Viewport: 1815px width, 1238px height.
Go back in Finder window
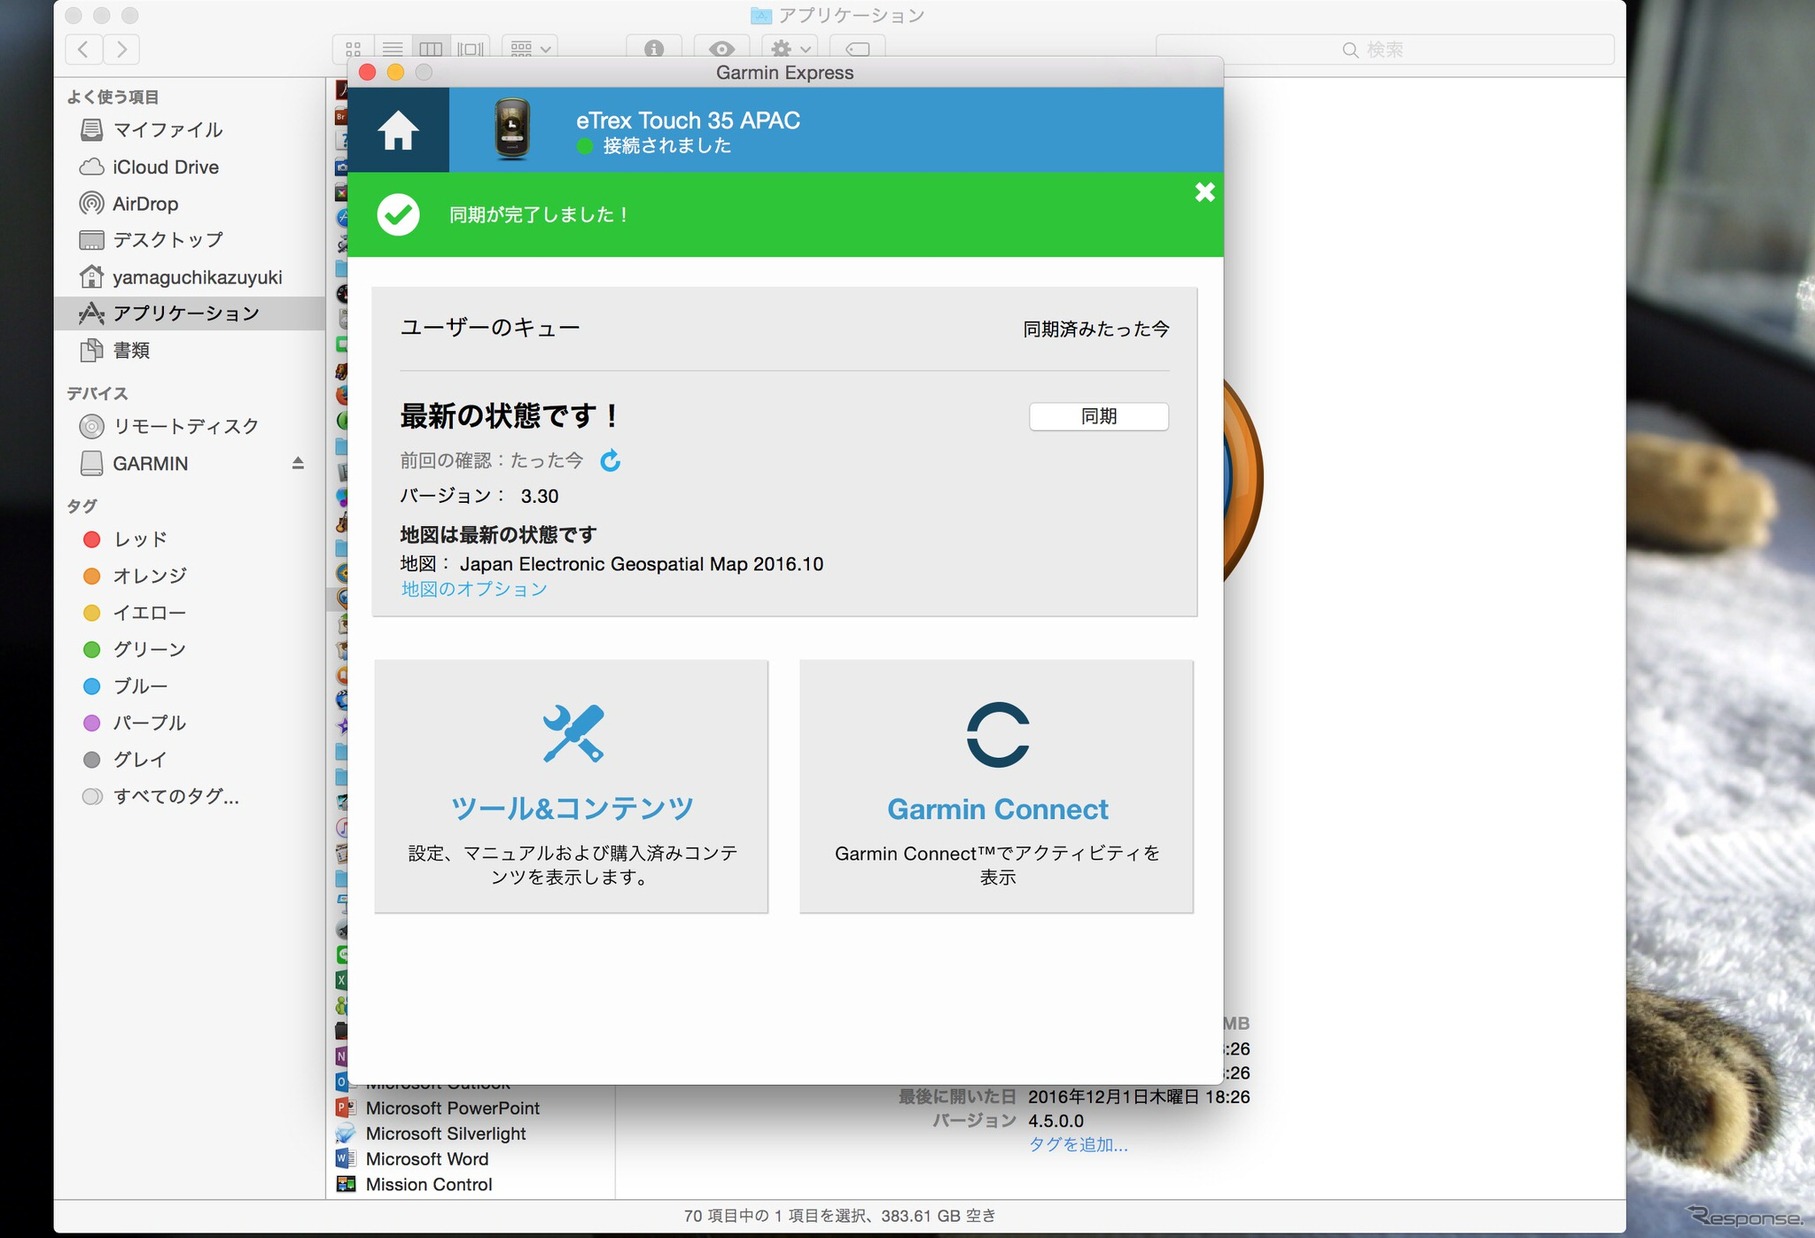coord(84,49)
